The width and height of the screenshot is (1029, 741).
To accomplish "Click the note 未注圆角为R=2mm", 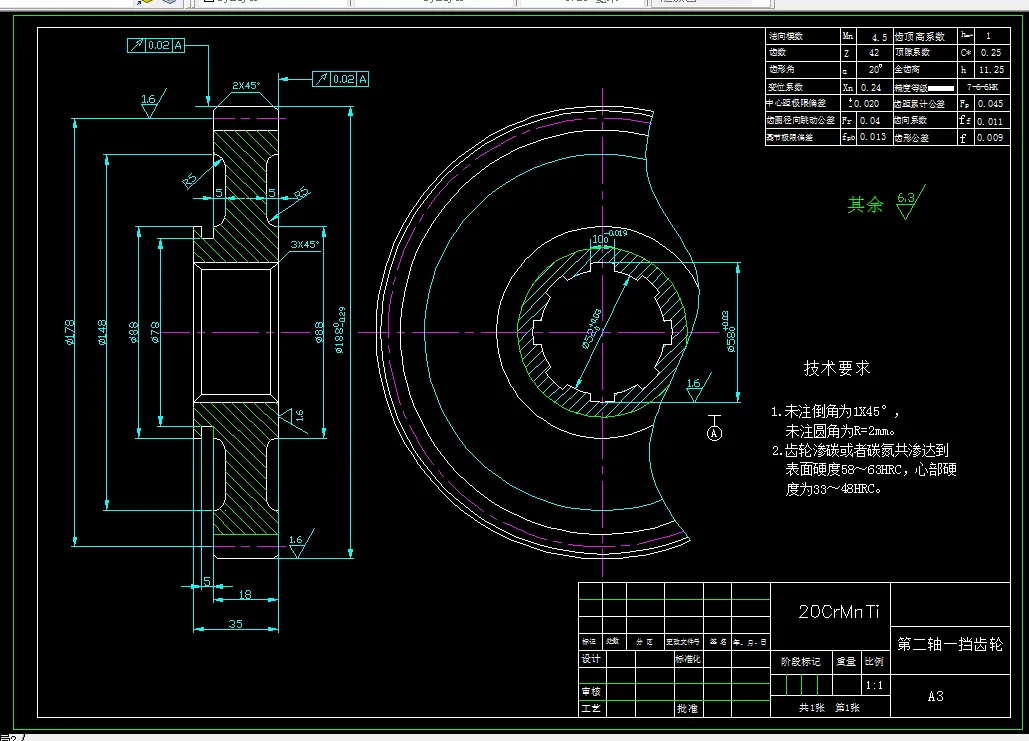I will tap(840, 431).
